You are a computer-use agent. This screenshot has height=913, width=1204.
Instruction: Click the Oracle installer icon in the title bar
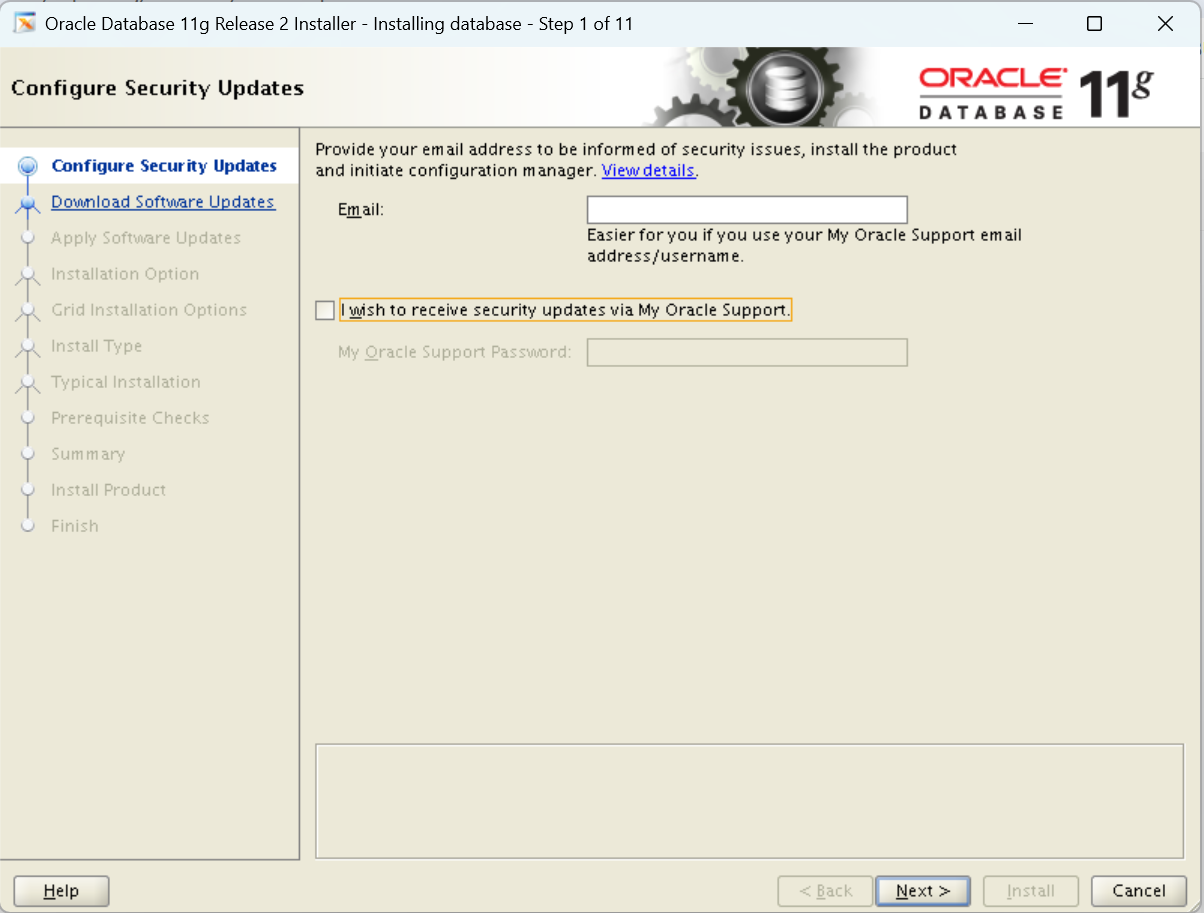(x=22, y=22)
